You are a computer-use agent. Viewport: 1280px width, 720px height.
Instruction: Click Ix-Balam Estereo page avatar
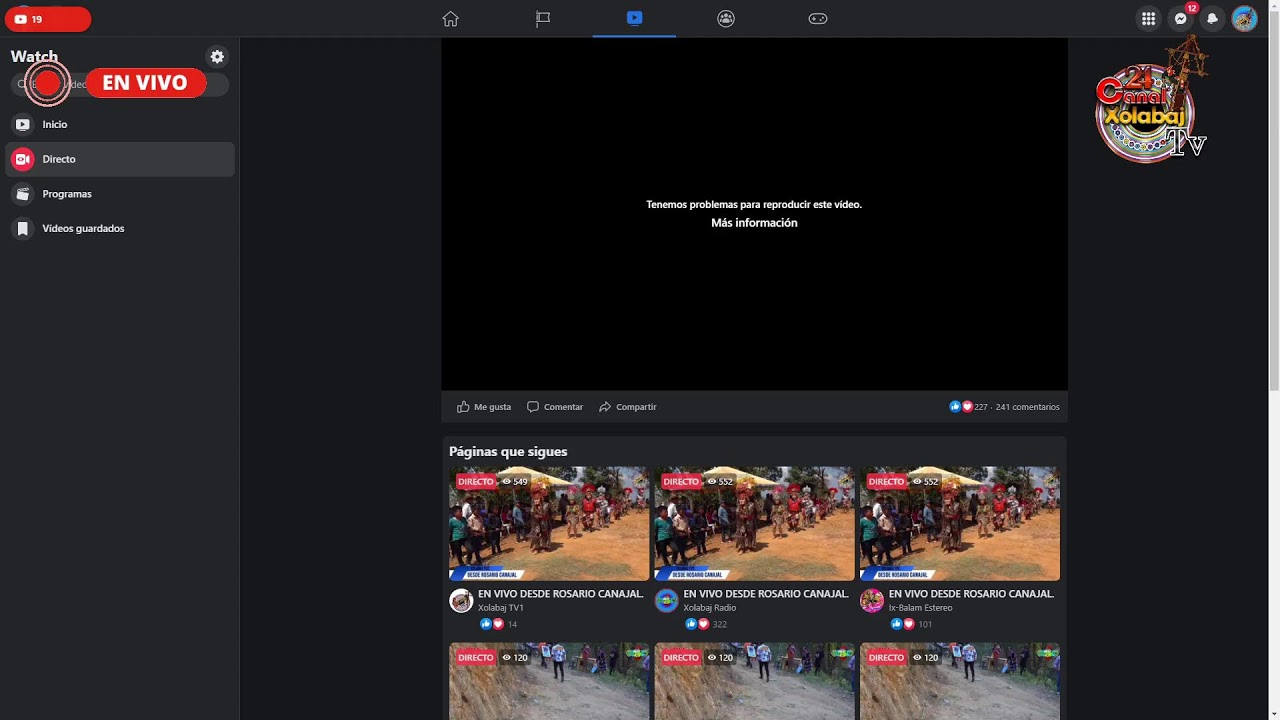(x=872, y=600)
